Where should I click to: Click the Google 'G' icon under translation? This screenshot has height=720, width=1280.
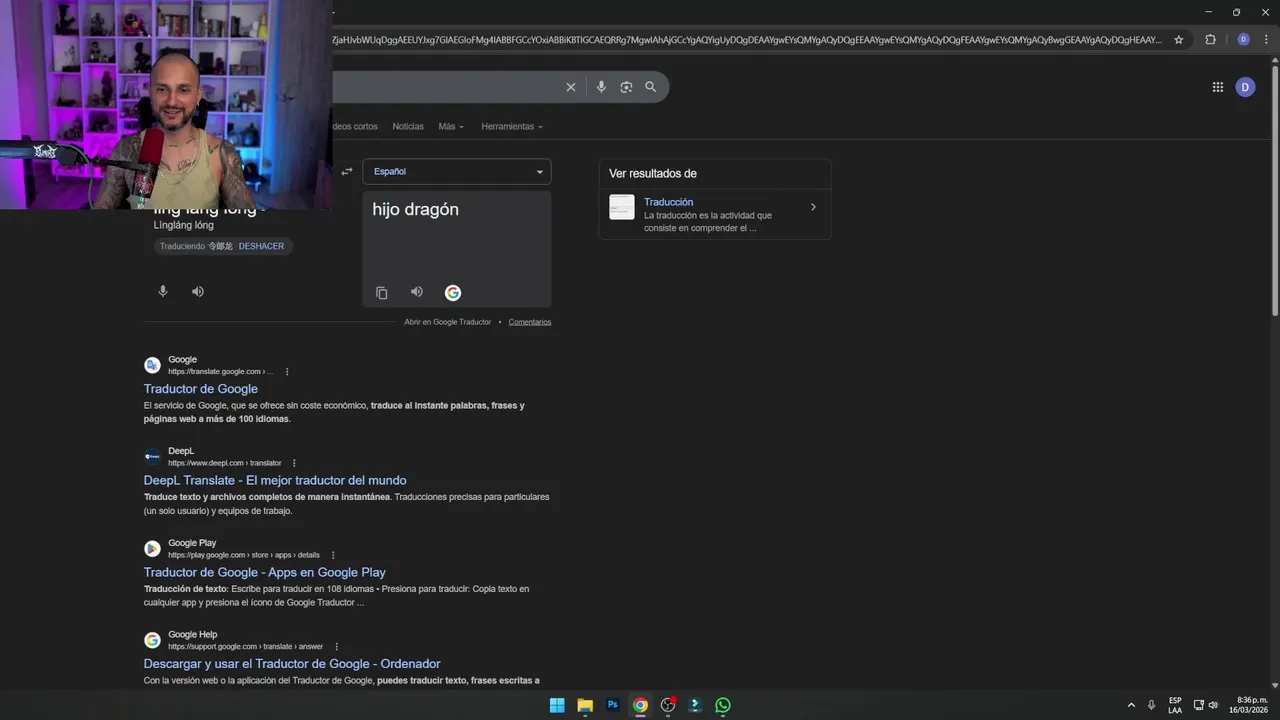click(x=453, y=293)
